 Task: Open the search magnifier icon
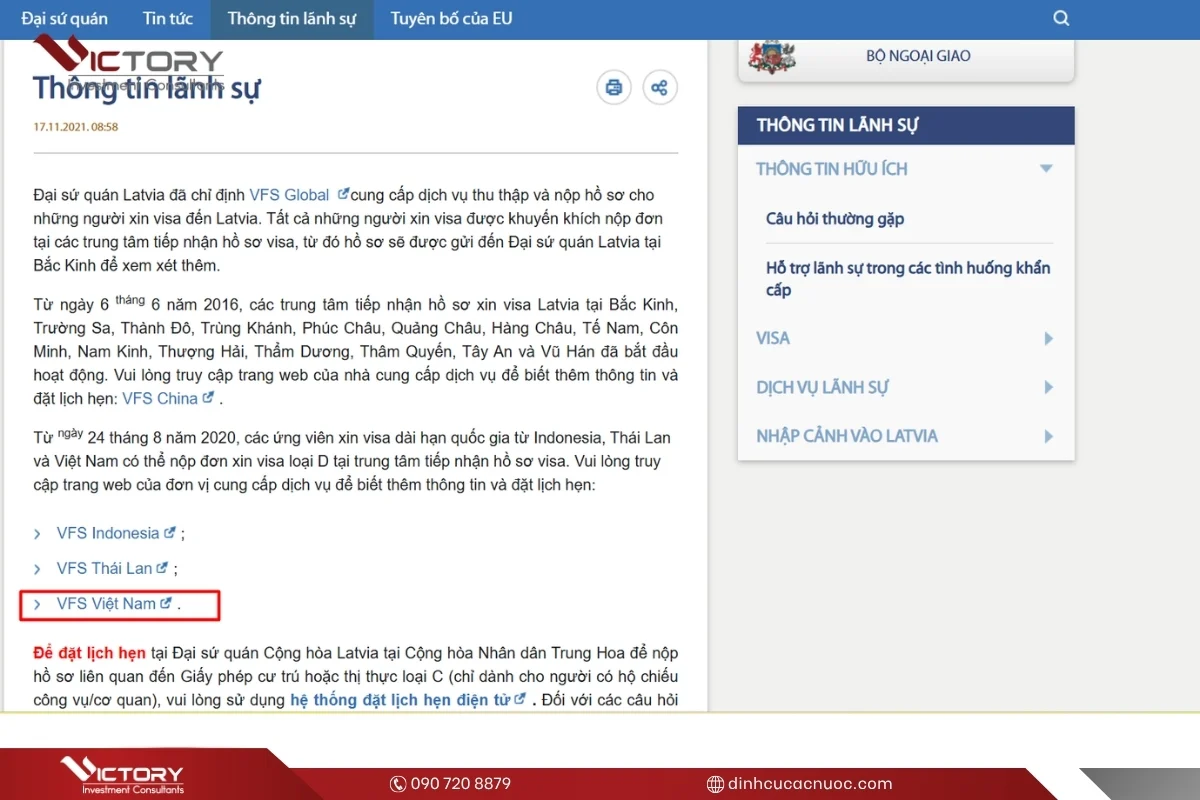pos(1061,18)
